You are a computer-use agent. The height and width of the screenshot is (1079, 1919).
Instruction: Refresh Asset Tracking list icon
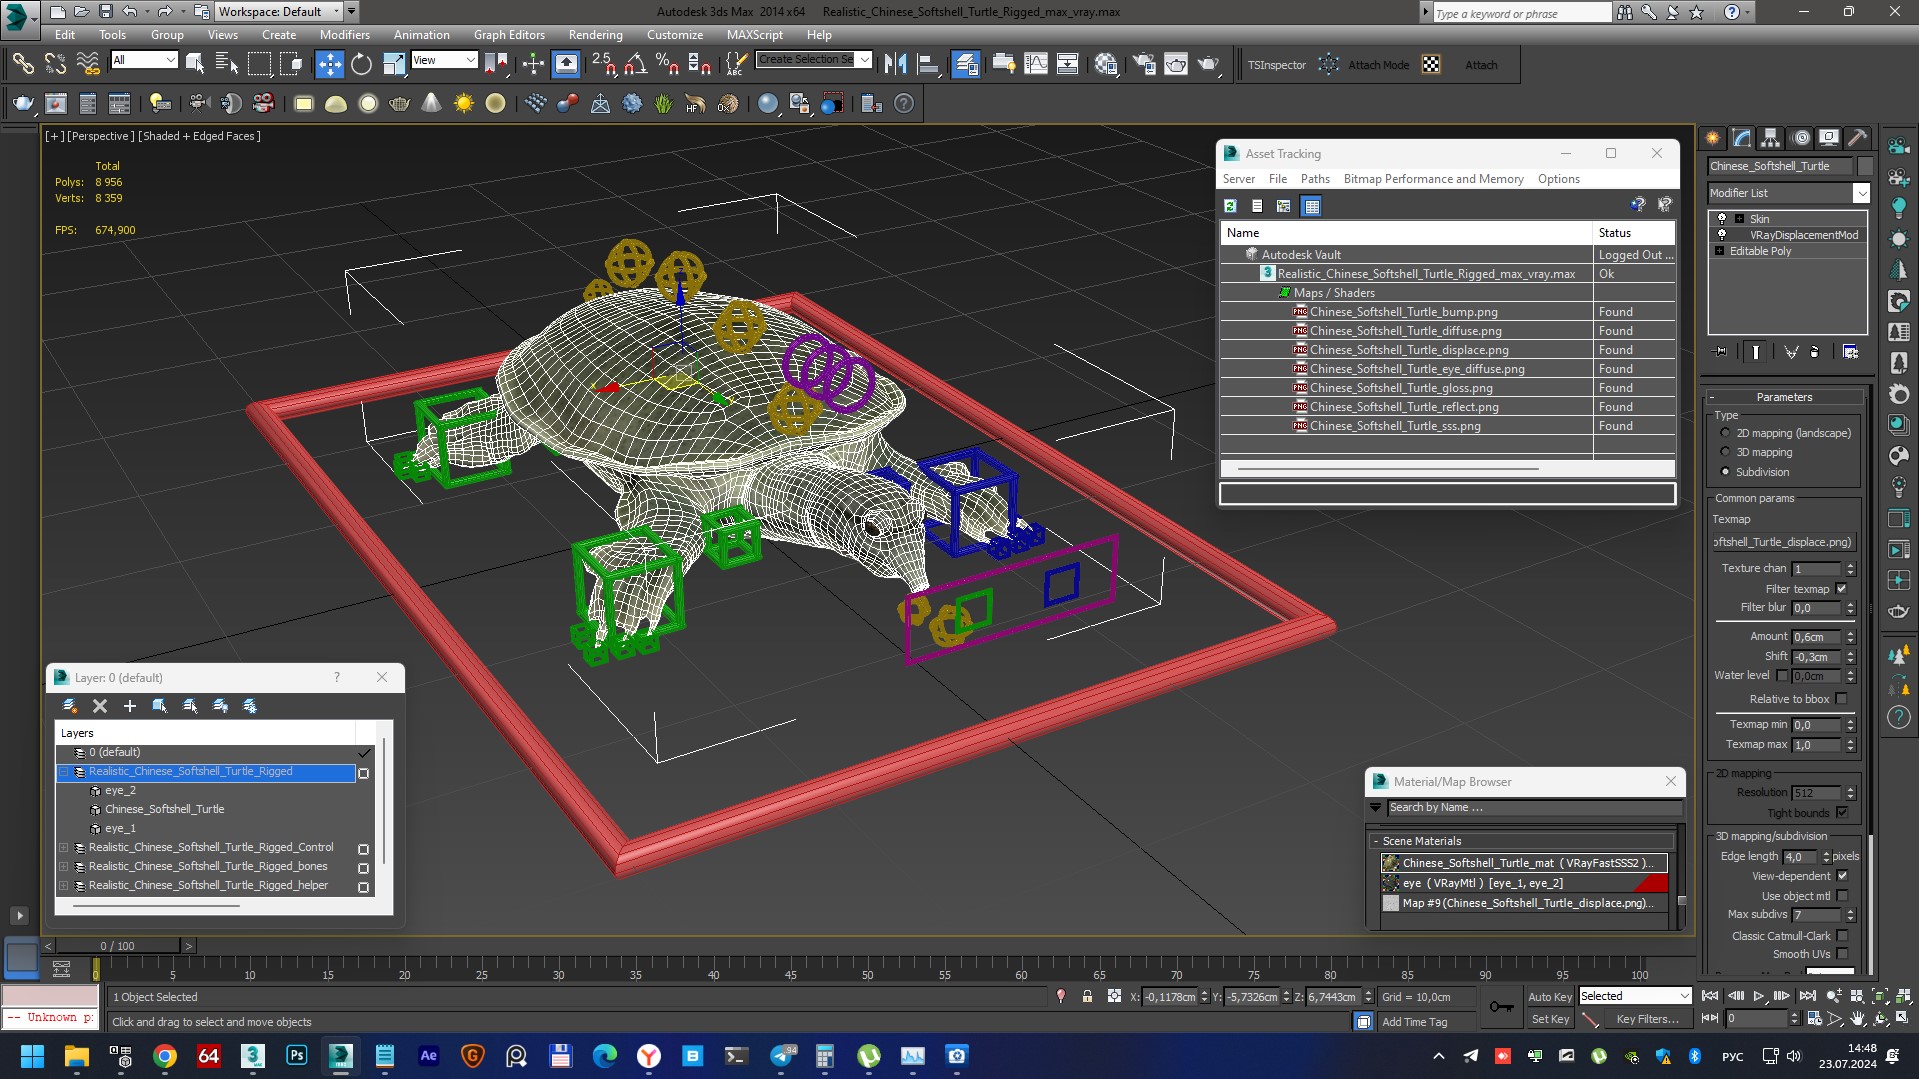coord(1231,206)
